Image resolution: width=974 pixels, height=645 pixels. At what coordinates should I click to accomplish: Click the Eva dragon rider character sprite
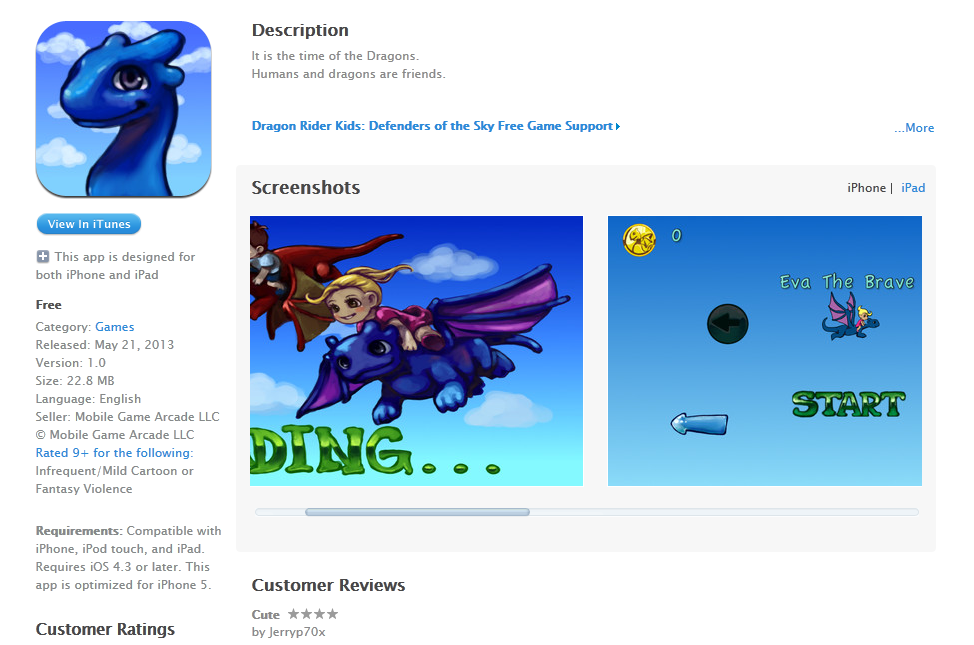click(x=850, y=316)
